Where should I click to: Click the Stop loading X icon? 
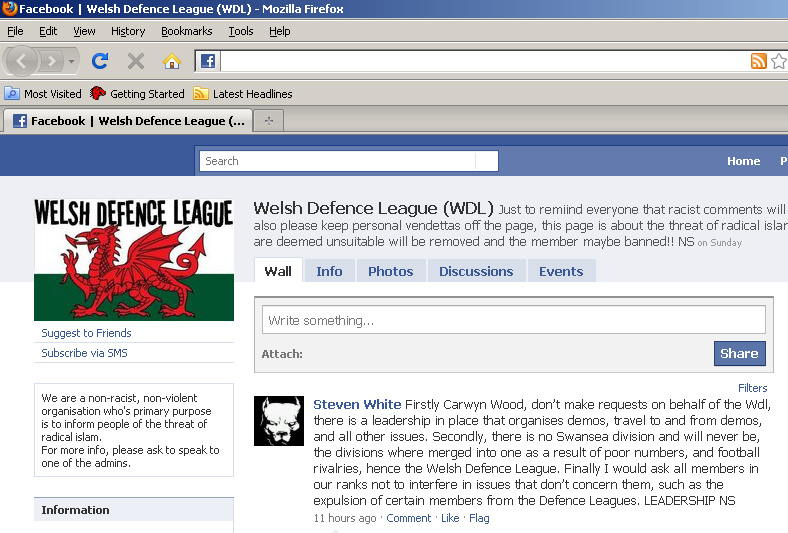pyautogui.click(x=136, y=61)
